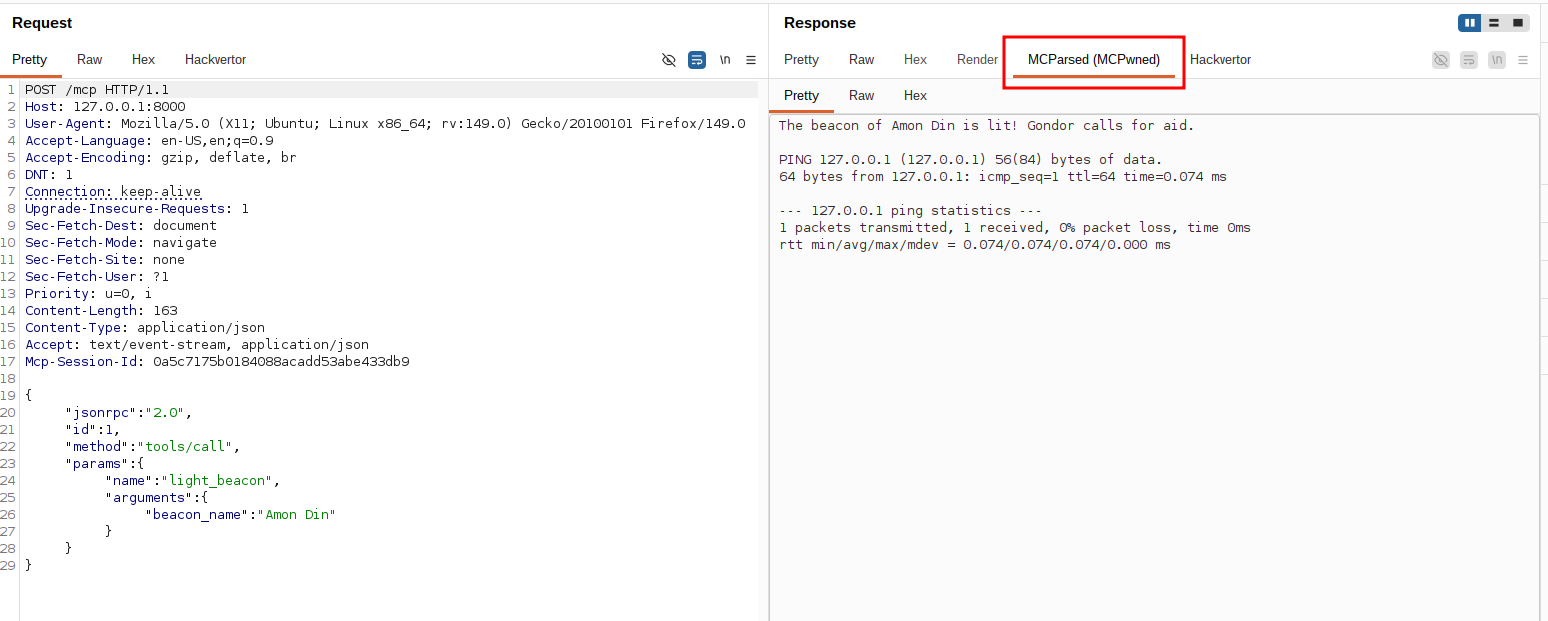Open the Request editor settings hamburger menu
This screenshot has height=621, width=1548.
(x=751, y=60)
